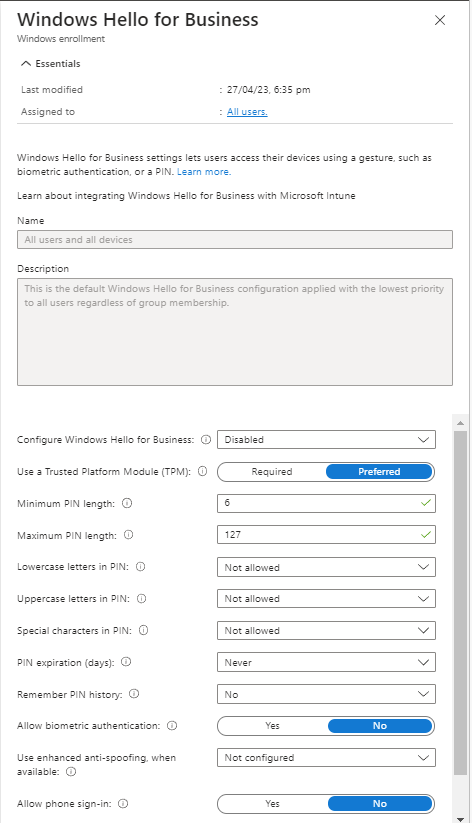The width and height of the screenshot is (472, 823).
Task: Expand Use enhanced anti-spoofing dropdown
Action: 326,757
